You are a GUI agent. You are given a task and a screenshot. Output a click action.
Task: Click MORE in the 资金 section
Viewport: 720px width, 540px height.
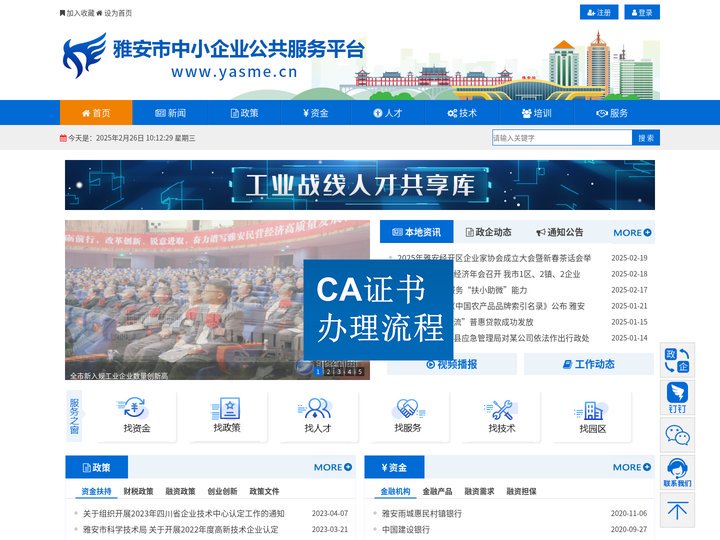[x=632, y=467]
